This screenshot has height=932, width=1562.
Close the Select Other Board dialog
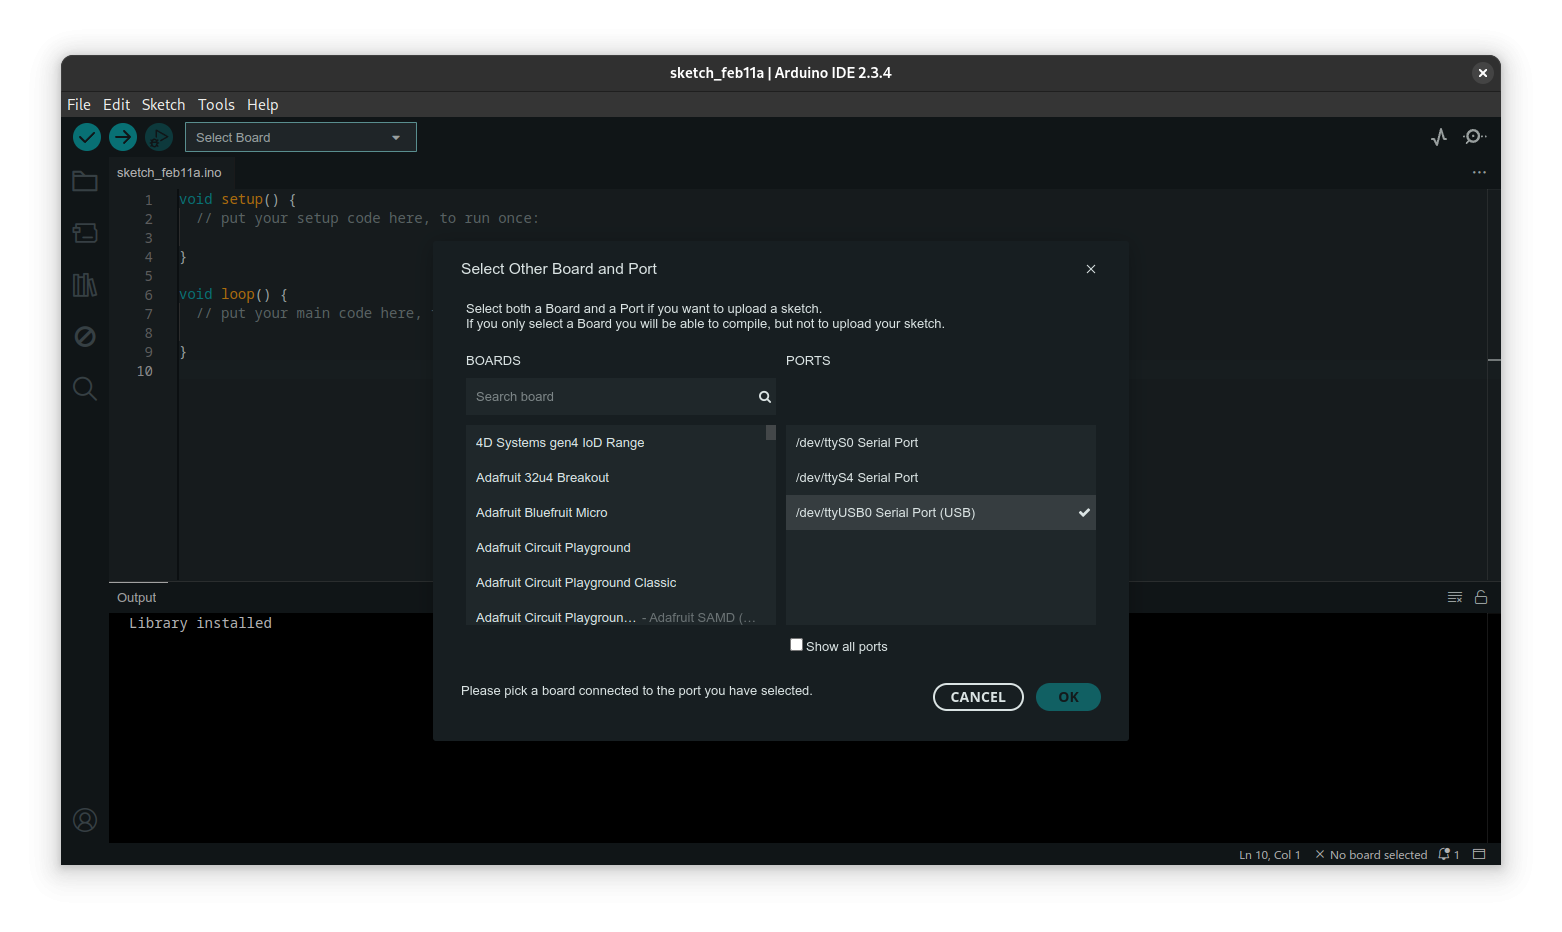[1091, 269]
